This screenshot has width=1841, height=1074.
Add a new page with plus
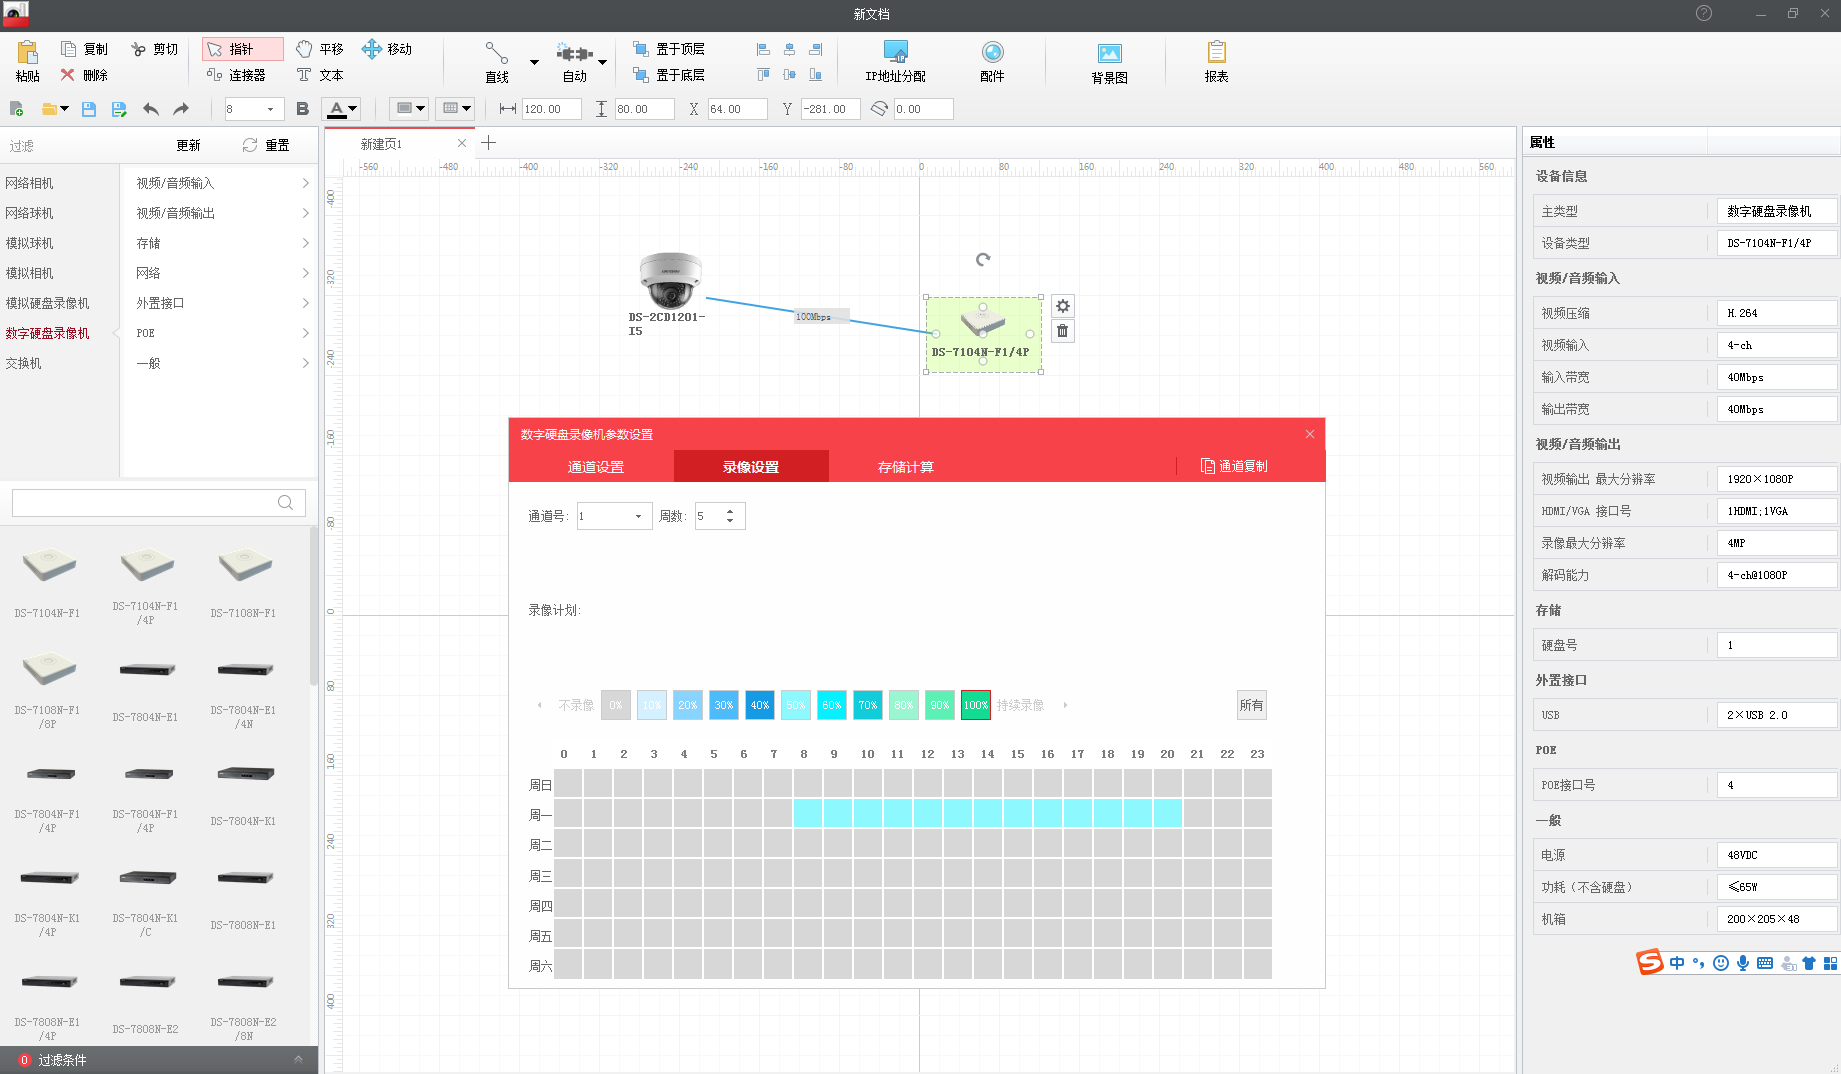(488, 143)
